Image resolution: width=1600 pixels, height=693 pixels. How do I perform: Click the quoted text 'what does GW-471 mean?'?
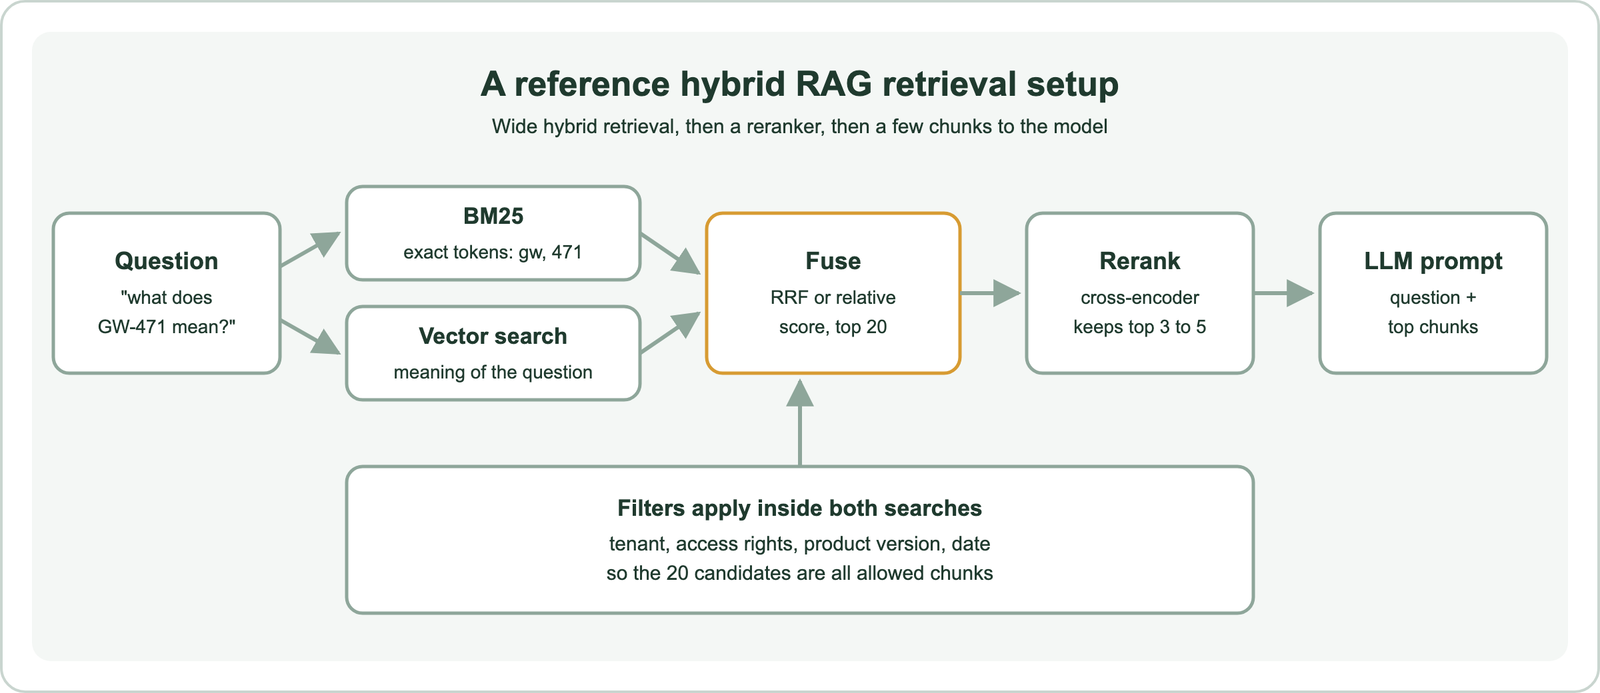166,312
